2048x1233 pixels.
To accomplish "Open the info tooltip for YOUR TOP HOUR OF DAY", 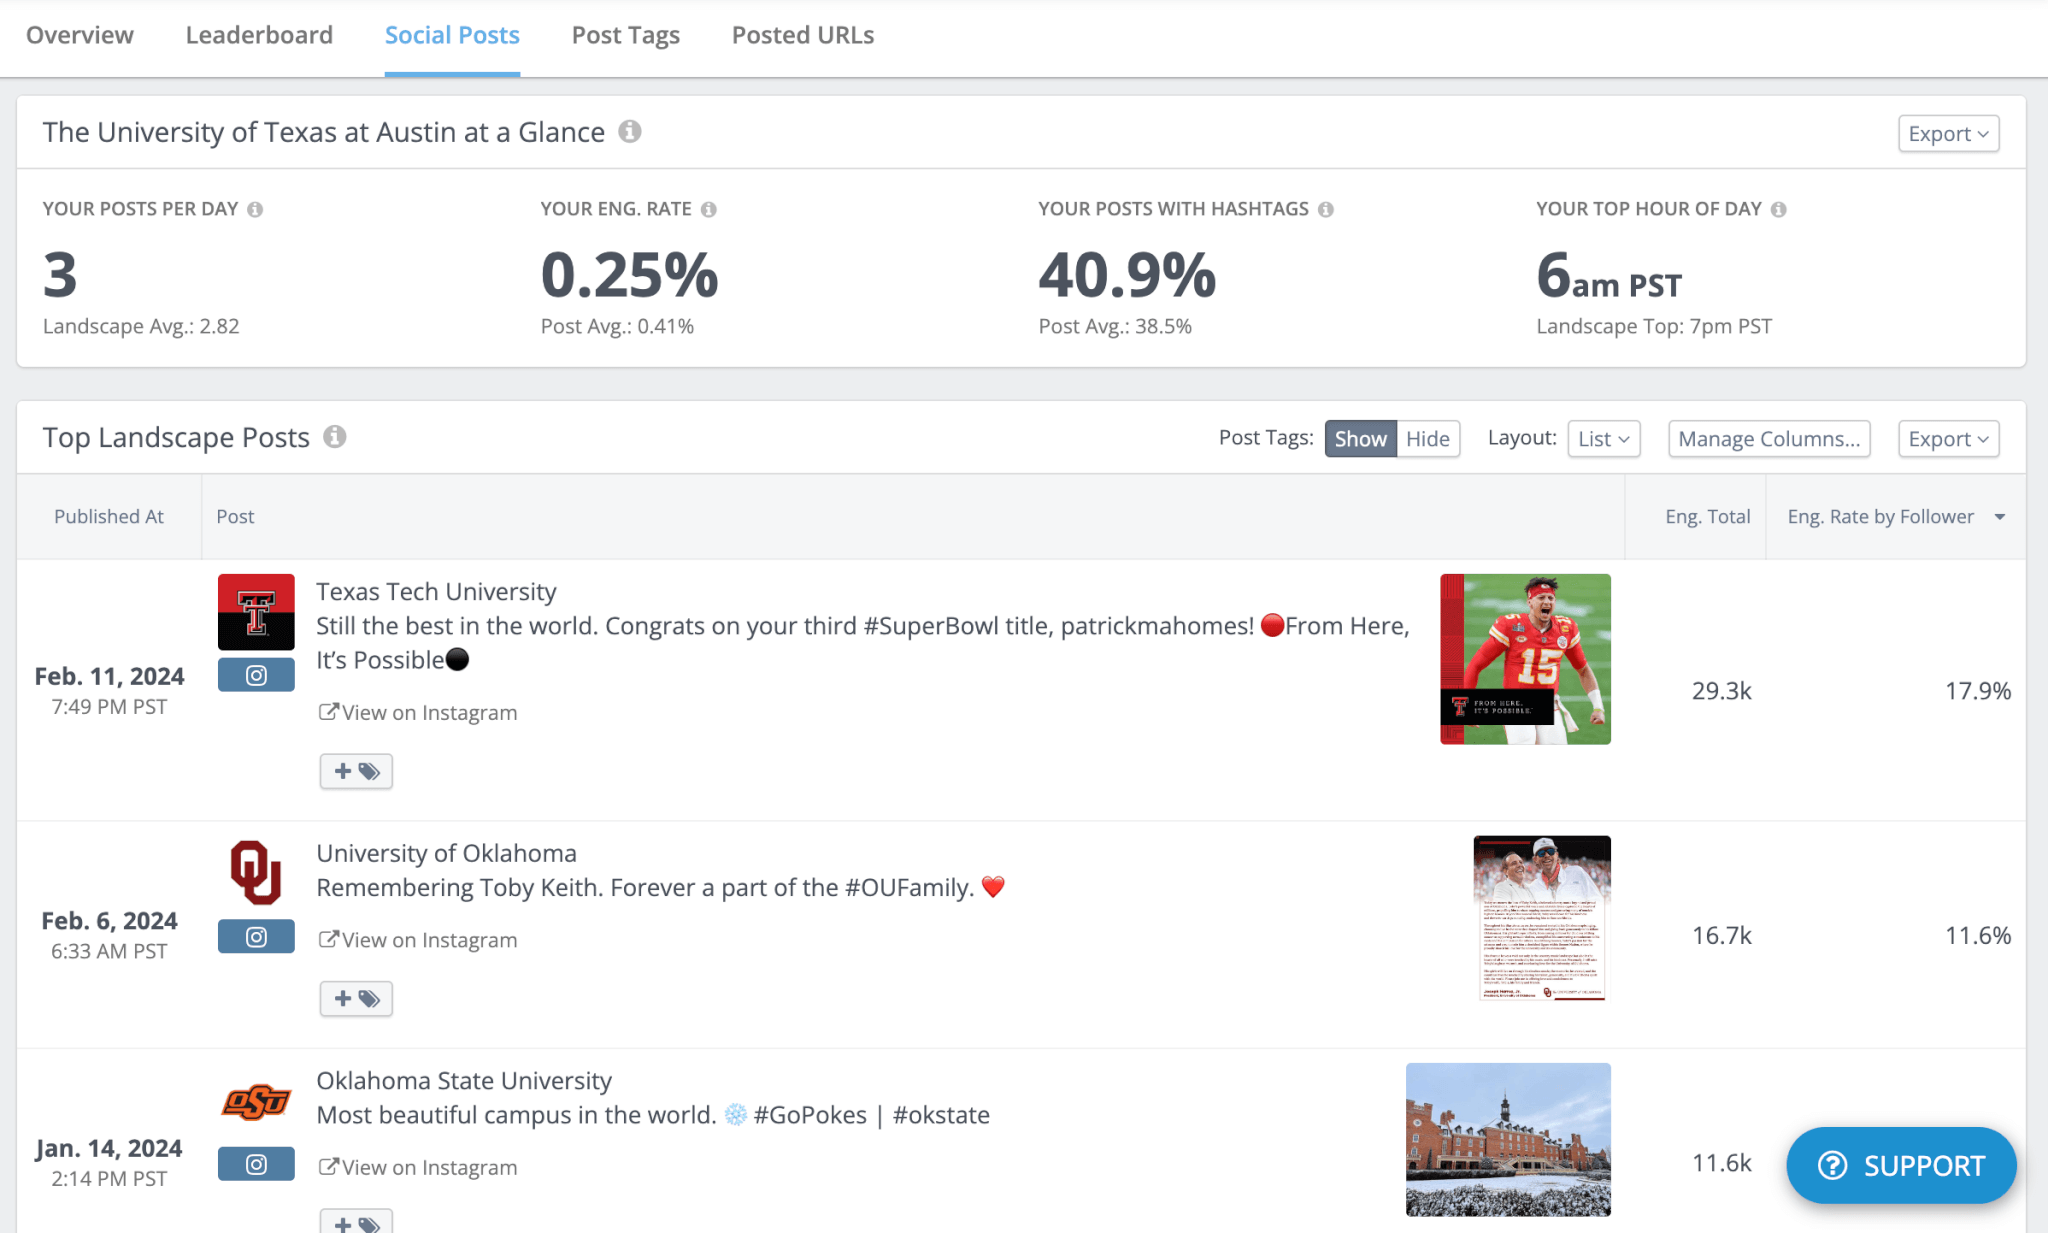I will coord(1779,209).
